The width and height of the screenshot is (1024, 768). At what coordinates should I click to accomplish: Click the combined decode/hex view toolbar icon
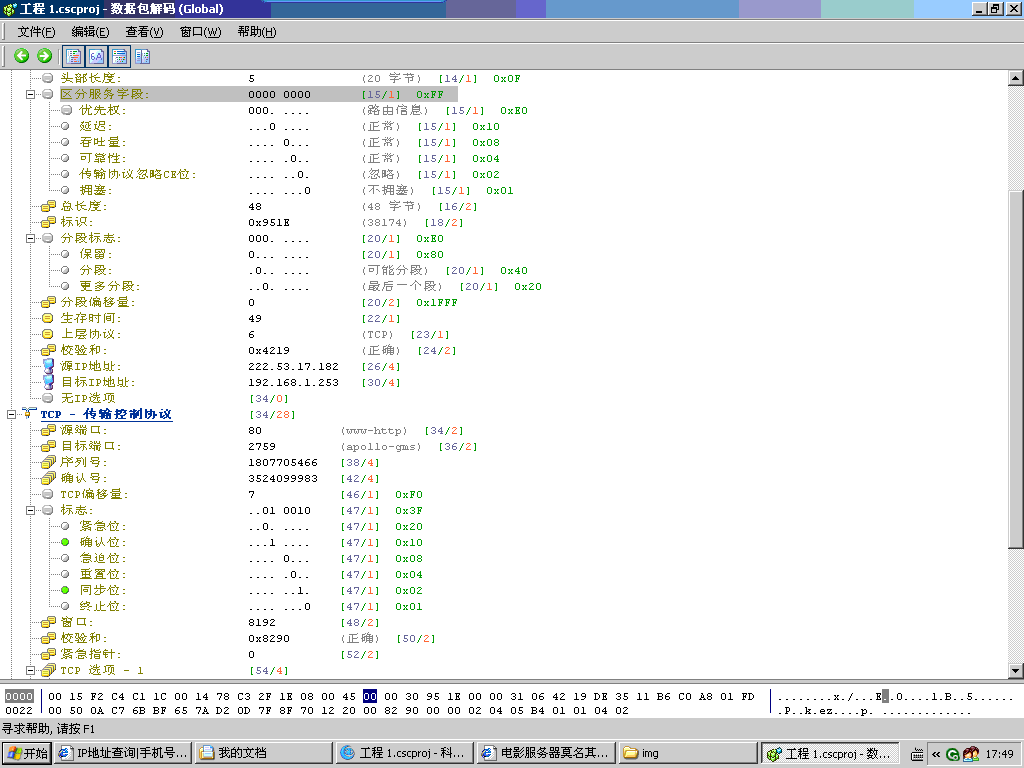(119, 56)
